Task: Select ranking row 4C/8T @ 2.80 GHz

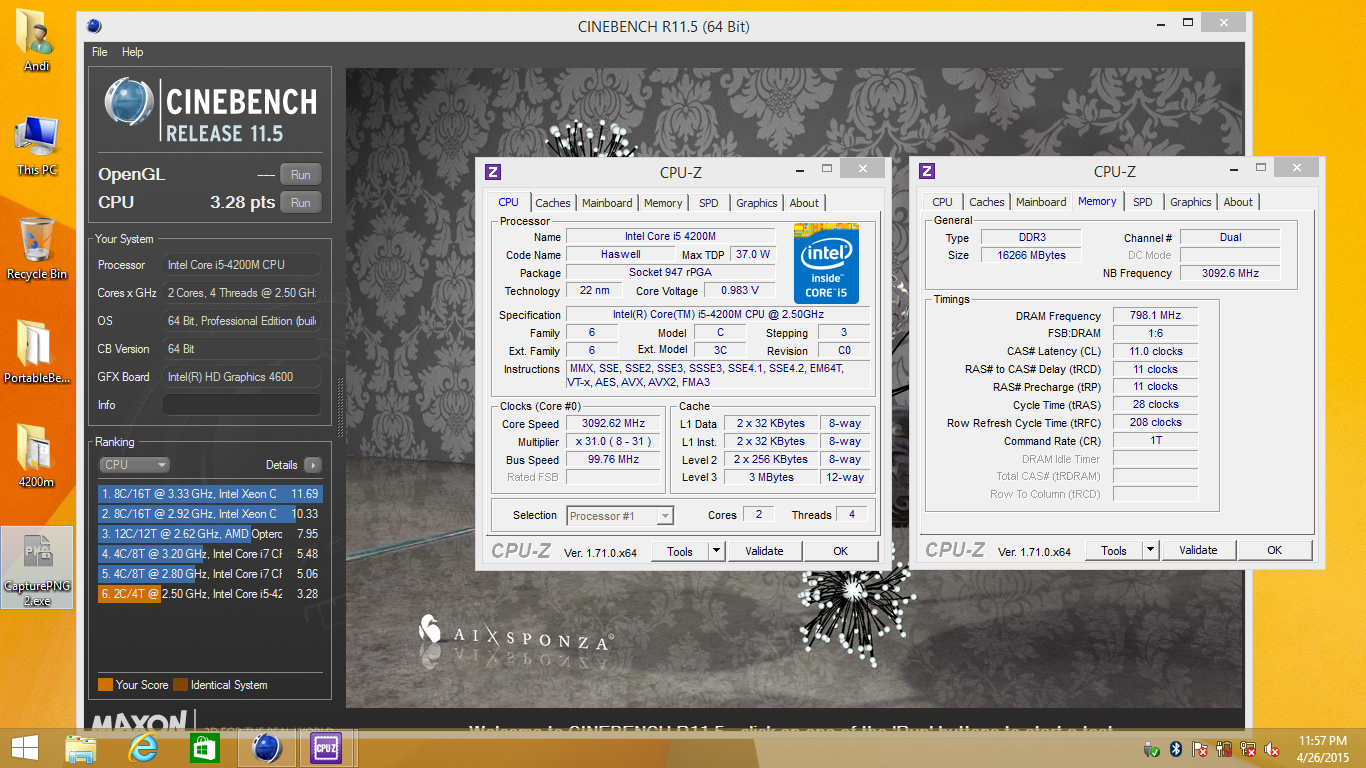Action: (x=210, y=574)
